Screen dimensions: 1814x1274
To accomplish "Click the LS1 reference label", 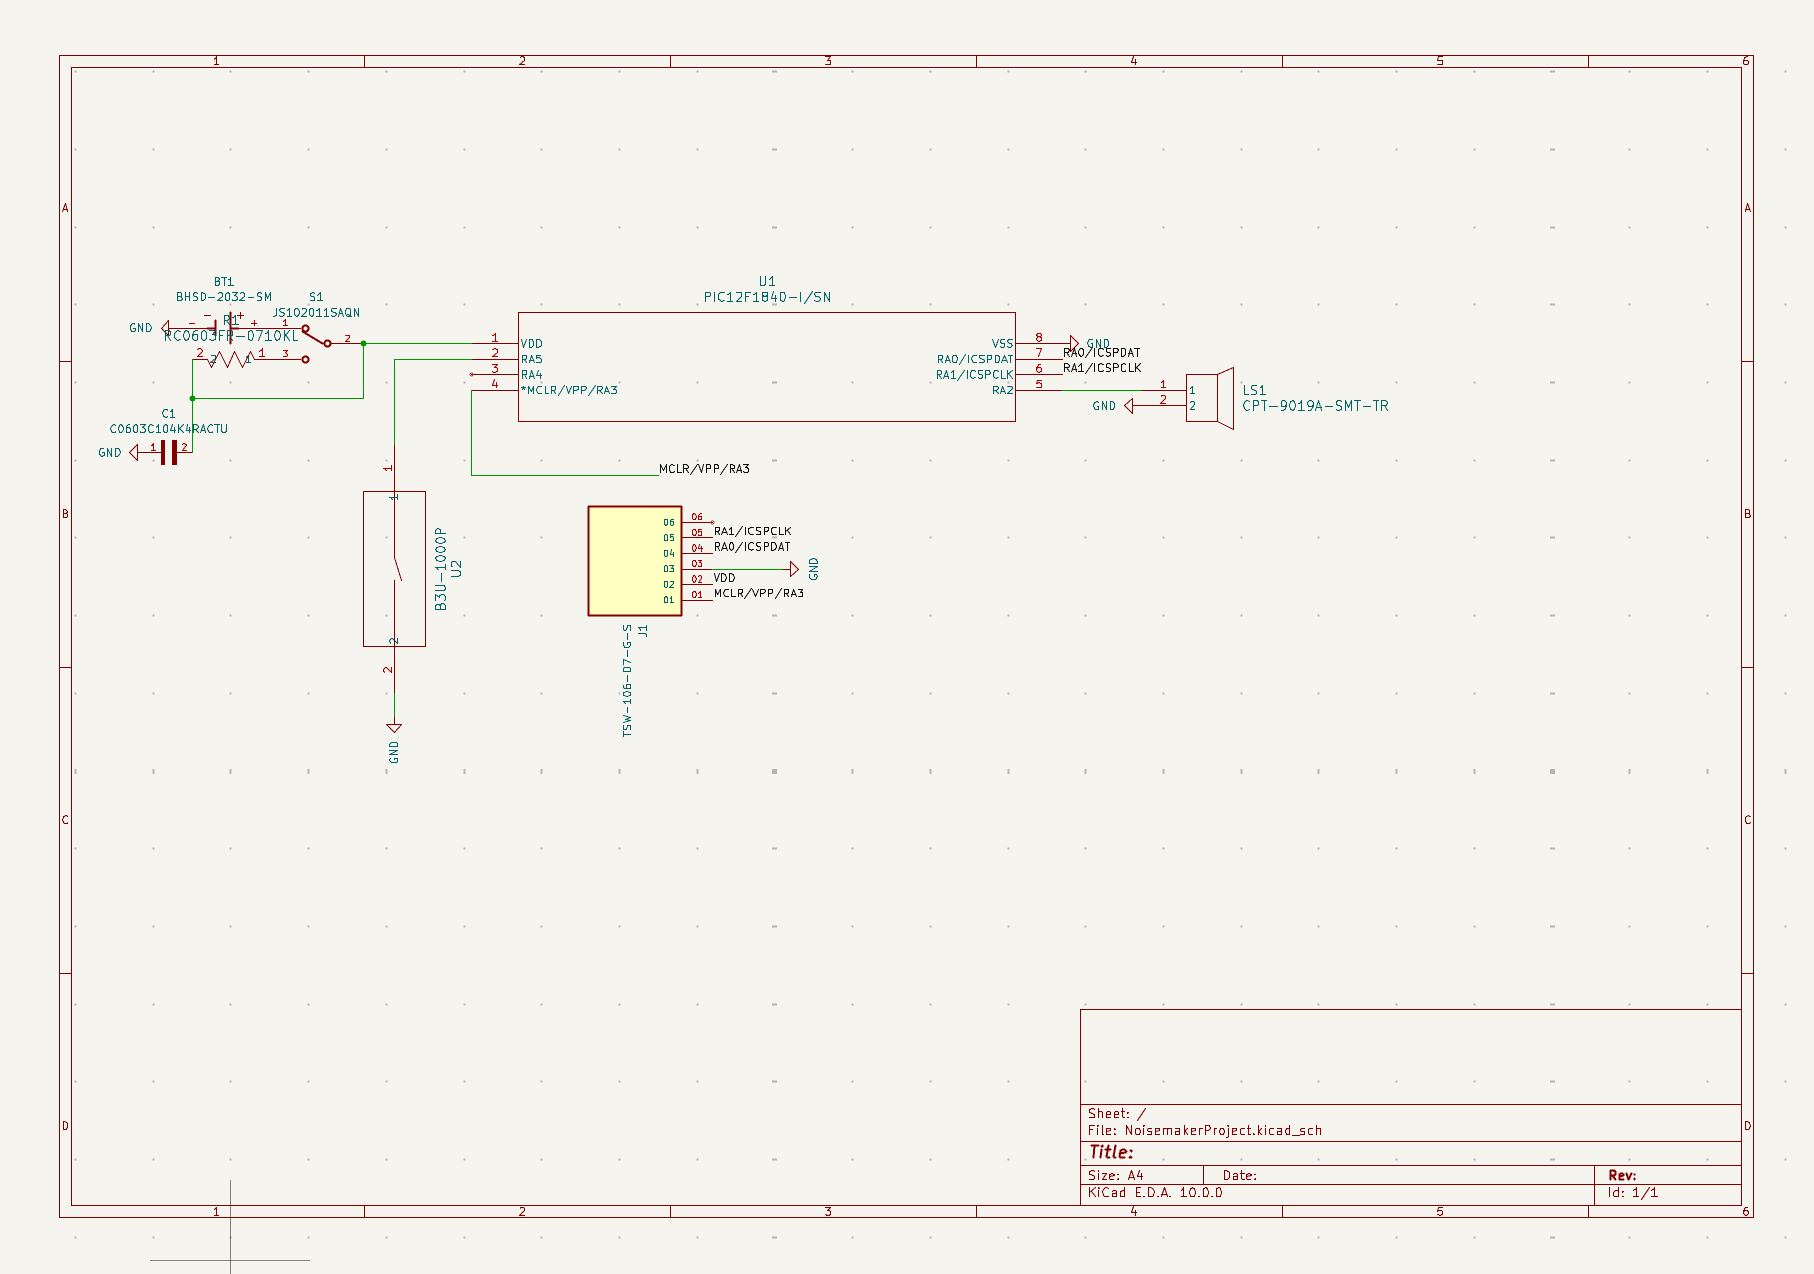I will [x=1254, y=391].
